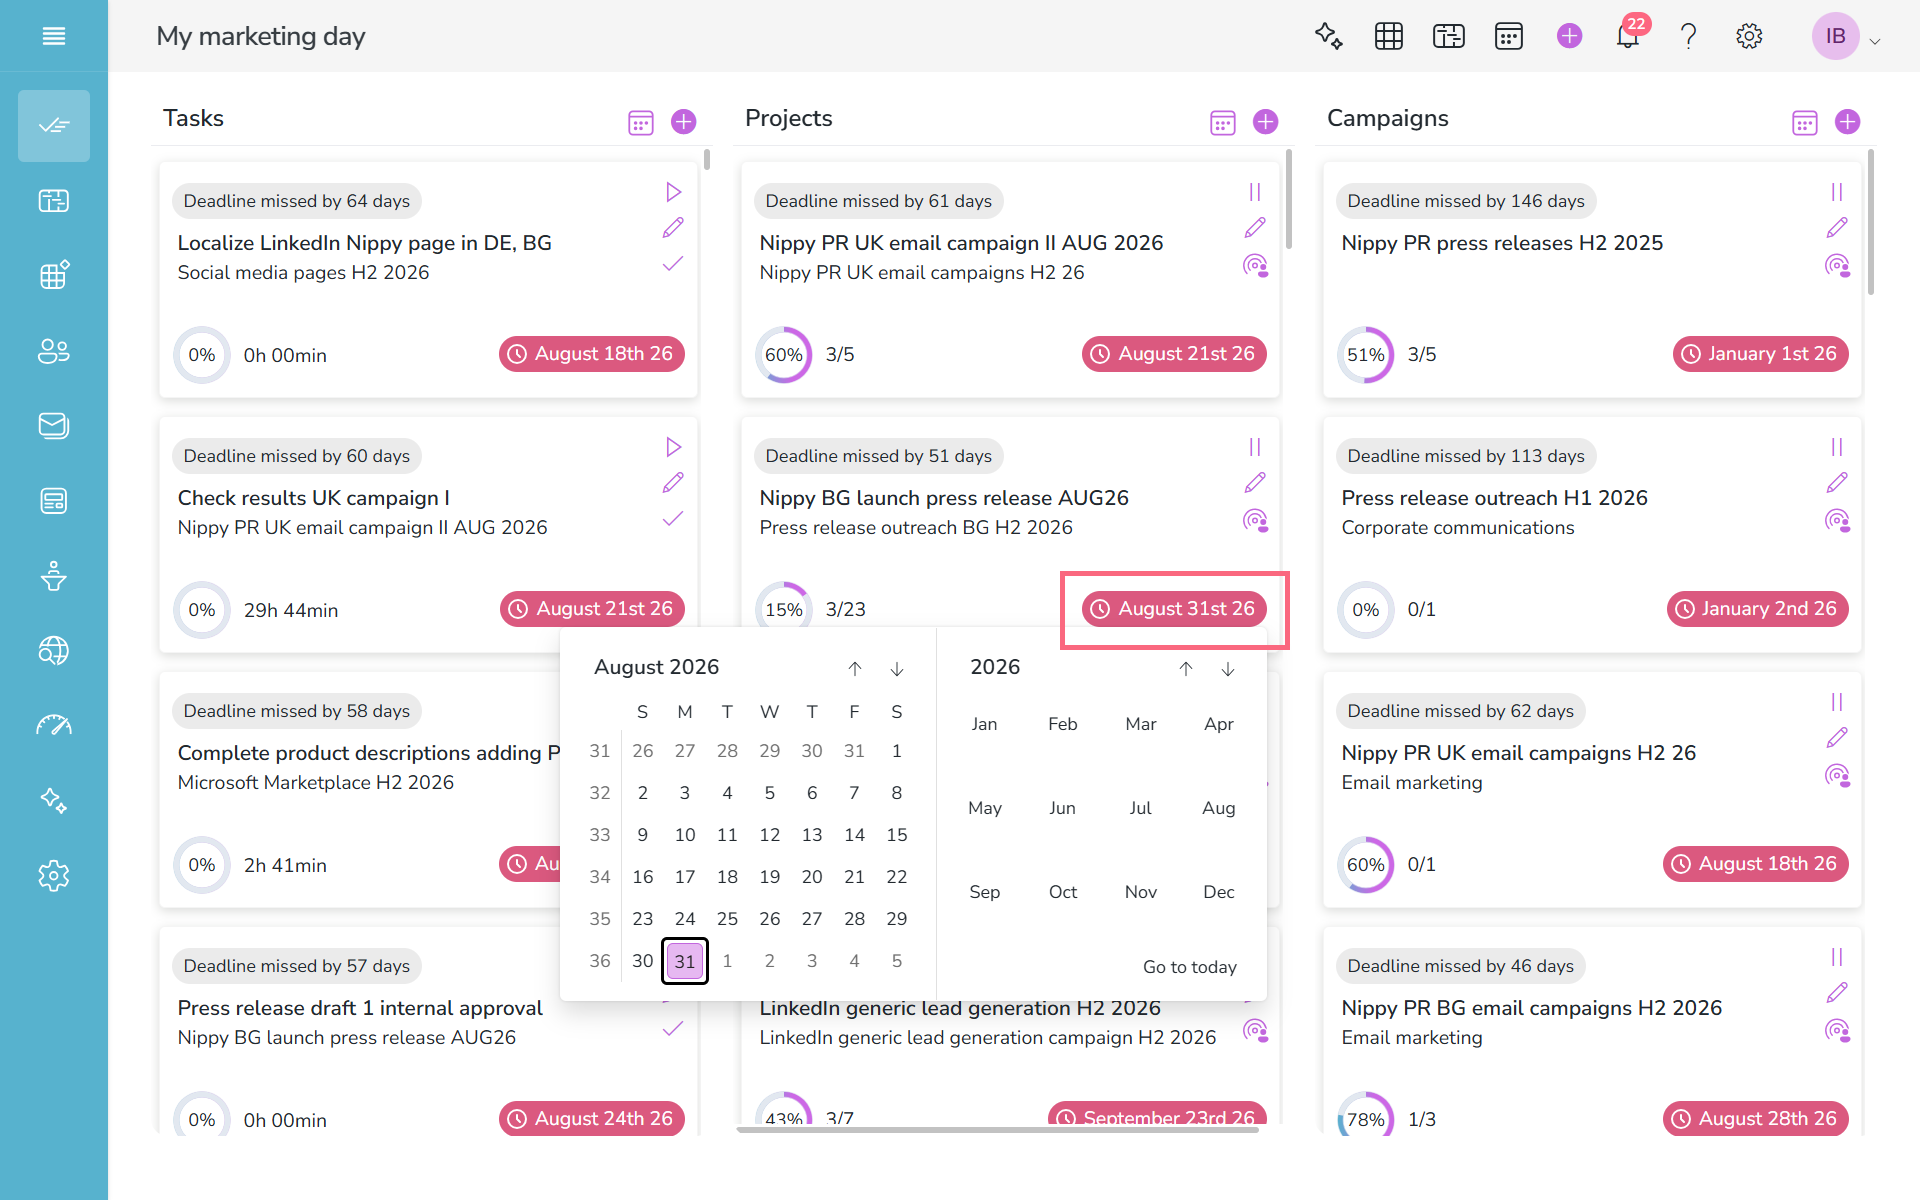The image size is (1920, 1200).
Task: Pause the Press release outreach H1 2026 campaign
Action: pos(1837,447)
